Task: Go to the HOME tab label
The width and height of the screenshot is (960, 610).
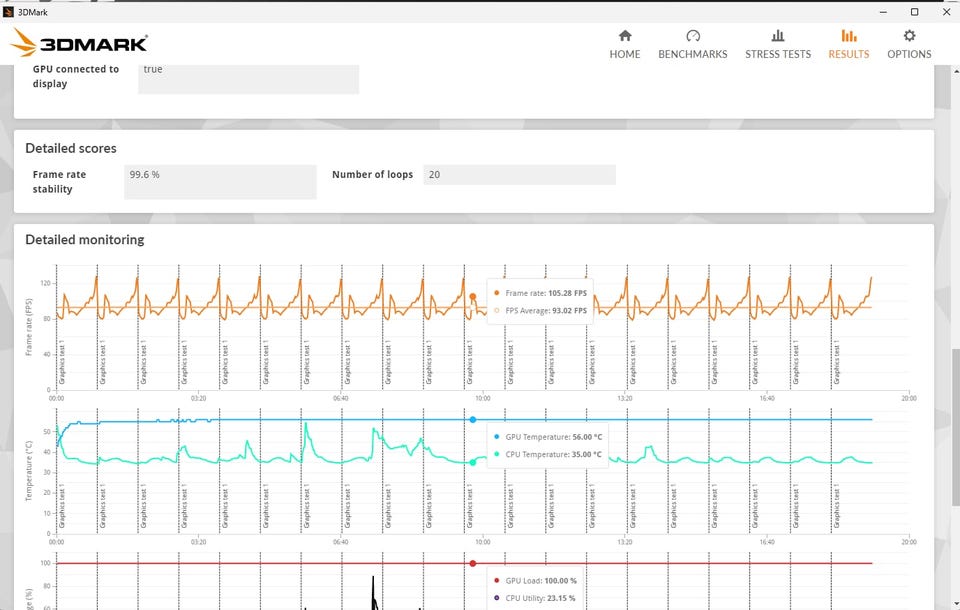Action: [x=624, y=54]
